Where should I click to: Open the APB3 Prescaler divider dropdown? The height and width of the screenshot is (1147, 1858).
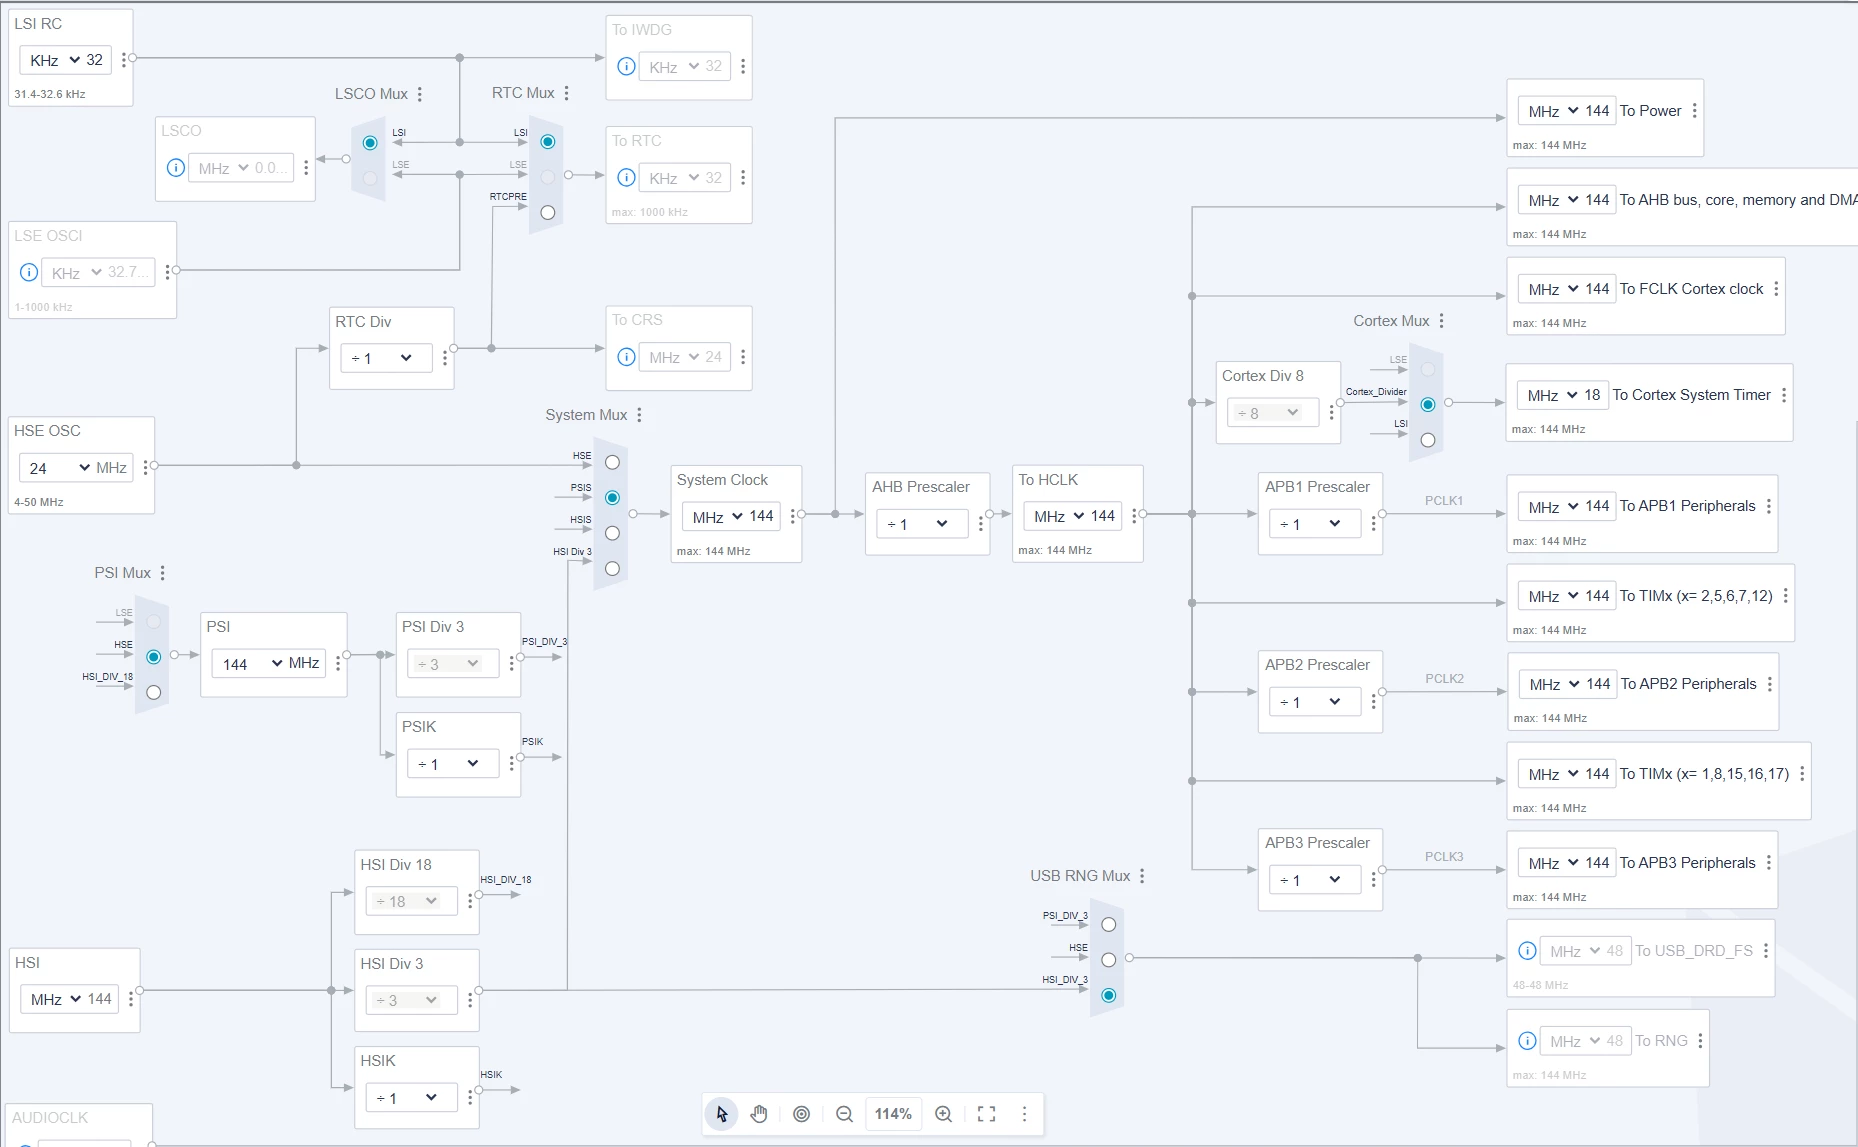coord(1314,880)
